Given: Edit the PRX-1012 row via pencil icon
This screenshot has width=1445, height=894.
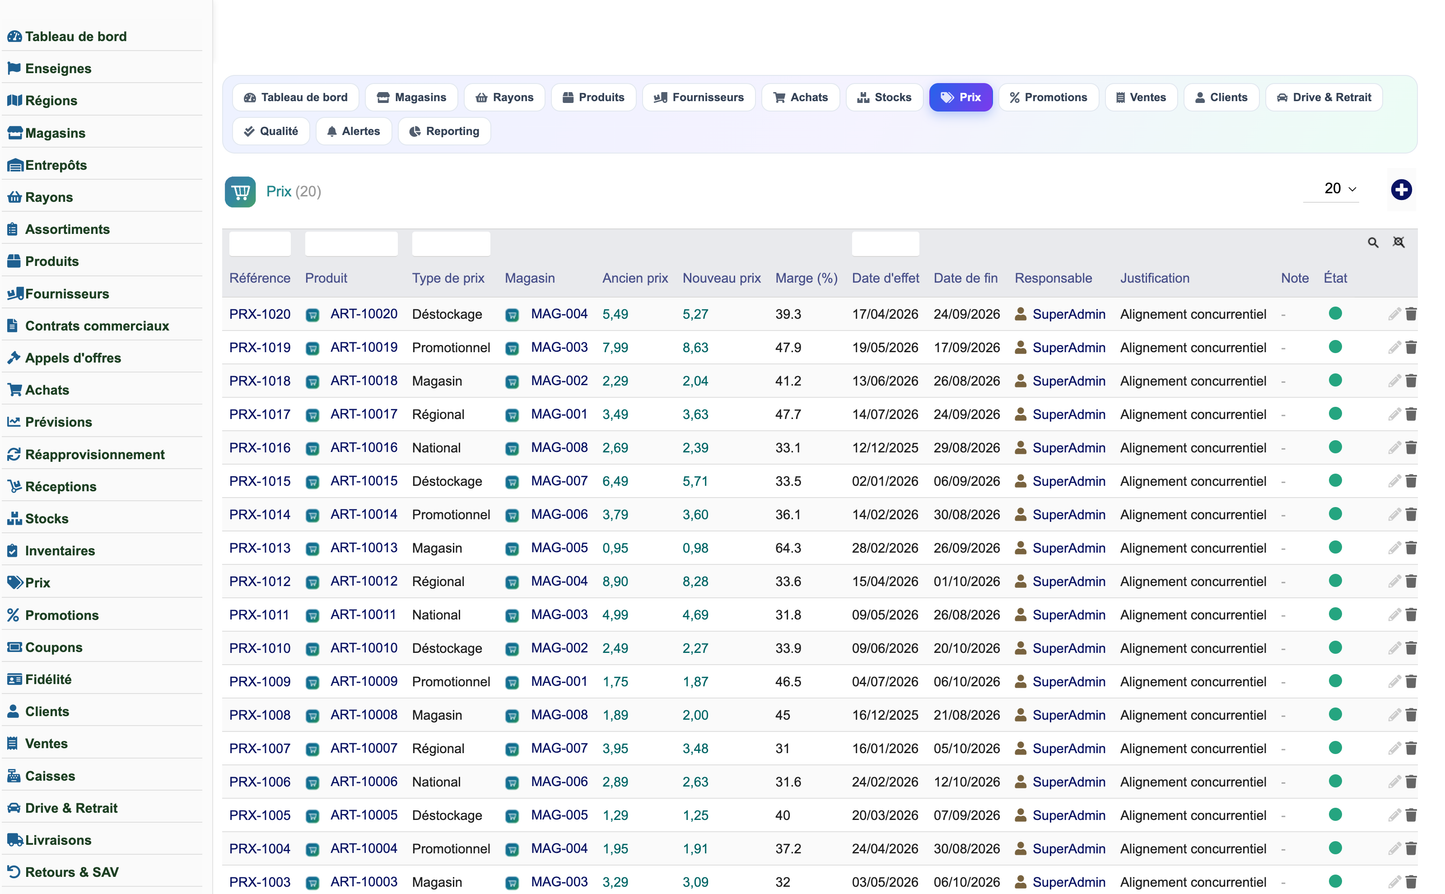Looking at the screenshot, I should coord(1394,581).
